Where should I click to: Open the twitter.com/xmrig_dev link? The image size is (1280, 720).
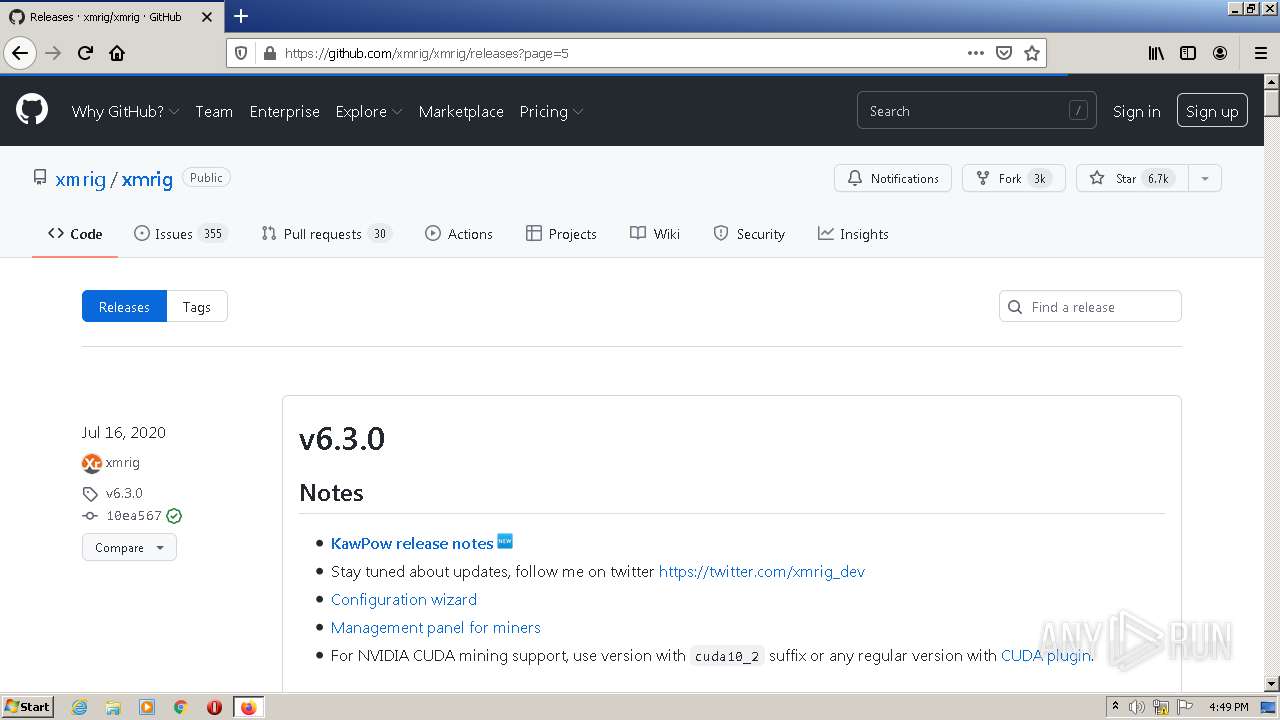tap(762, 571)
